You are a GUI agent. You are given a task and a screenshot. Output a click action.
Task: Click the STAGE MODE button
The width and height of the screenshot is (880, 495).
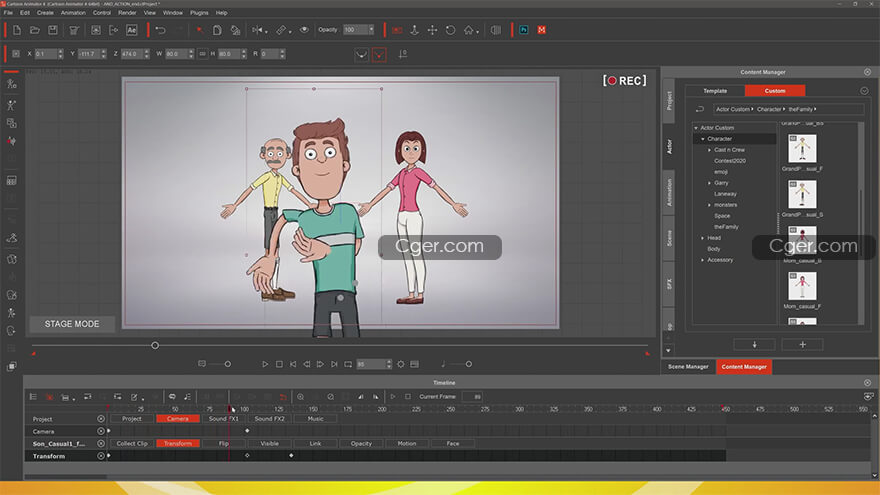(x=72, y=324)
